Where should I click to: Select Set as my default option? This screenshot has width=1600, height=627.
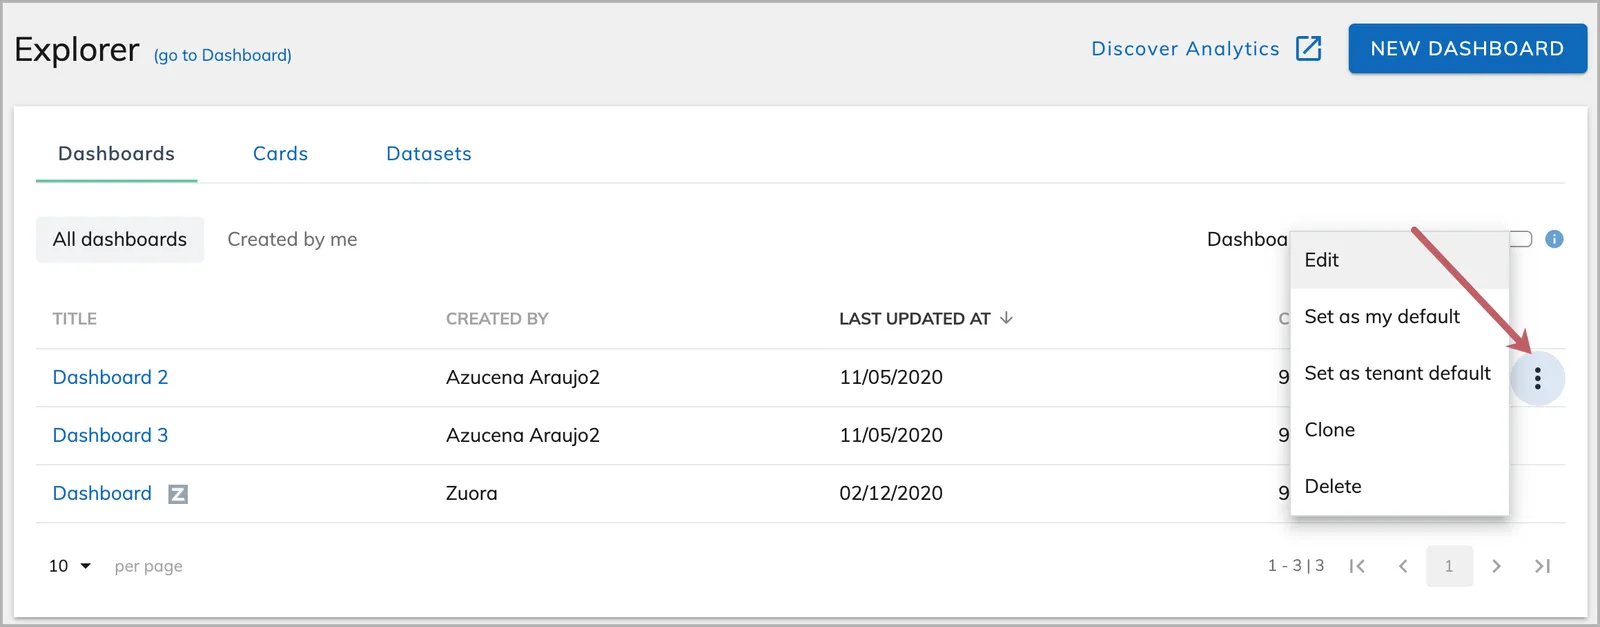(1399, 317)
